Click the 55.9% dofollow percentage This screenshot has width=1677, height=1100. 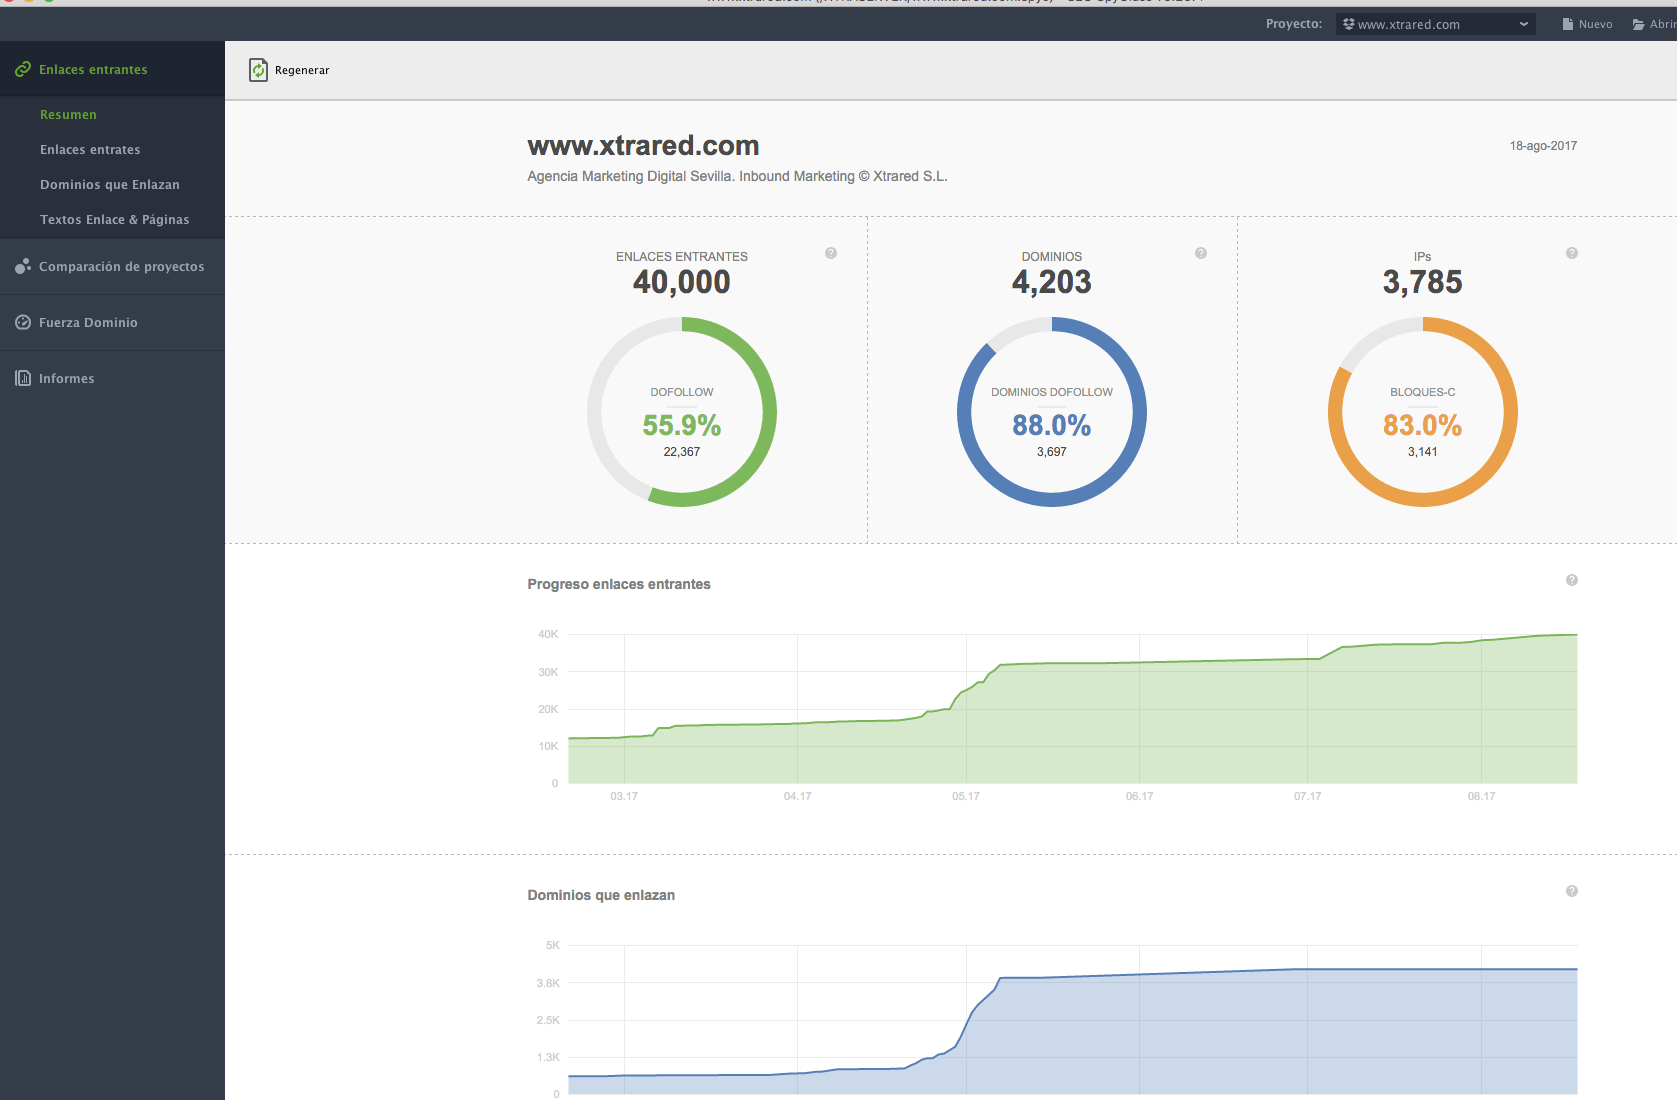pos(682,425)
